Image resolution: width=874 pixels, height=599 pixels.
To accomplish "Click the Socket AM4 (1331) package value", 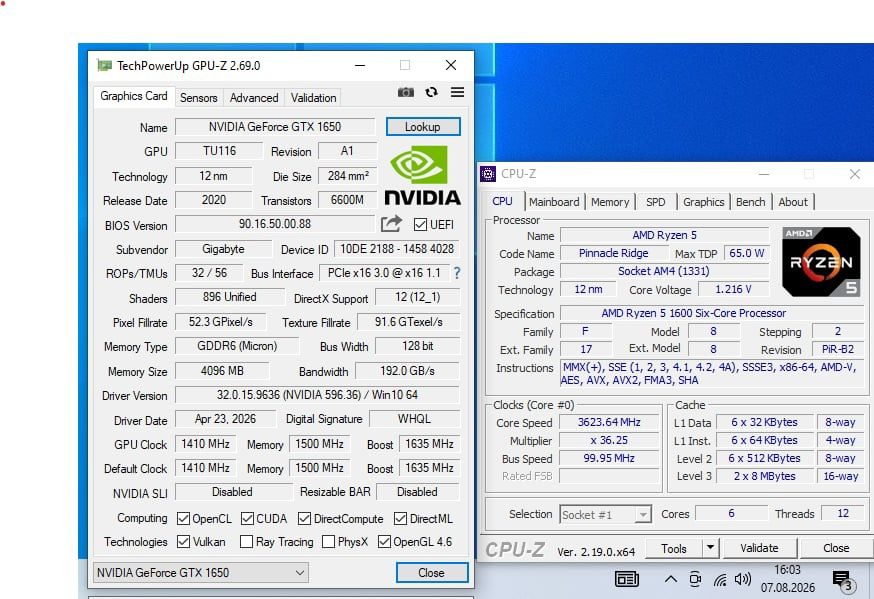I will (664, 271).
